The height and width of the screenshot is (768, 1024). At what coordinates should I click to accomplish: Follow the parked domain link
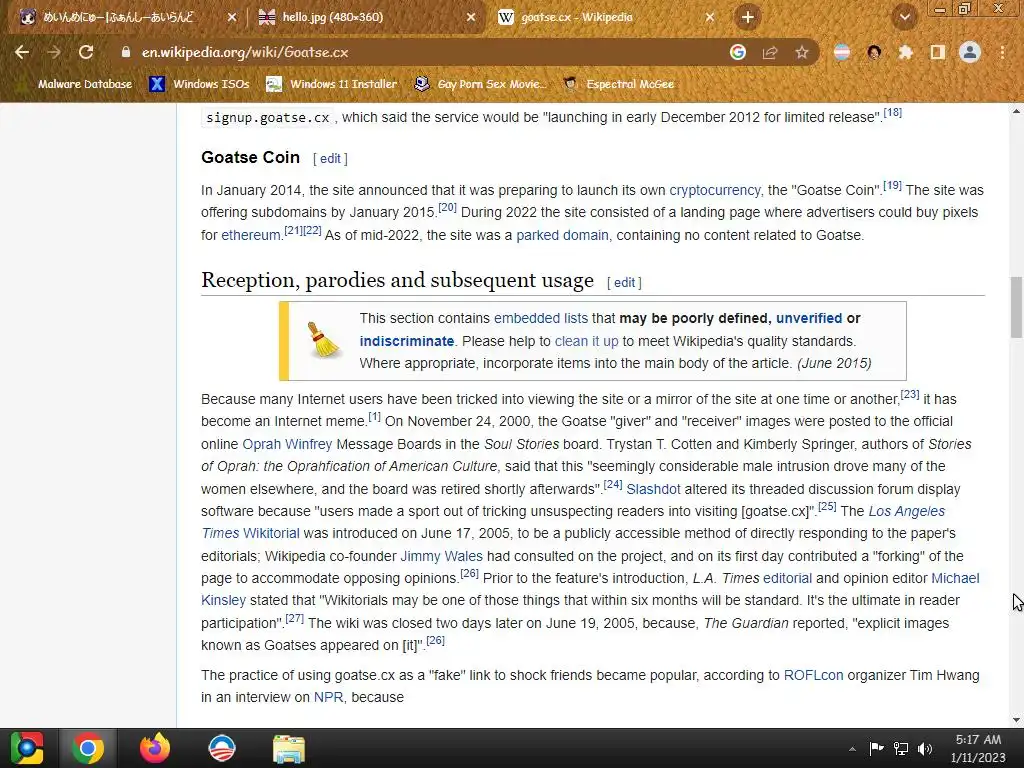(x=562, y=235)
